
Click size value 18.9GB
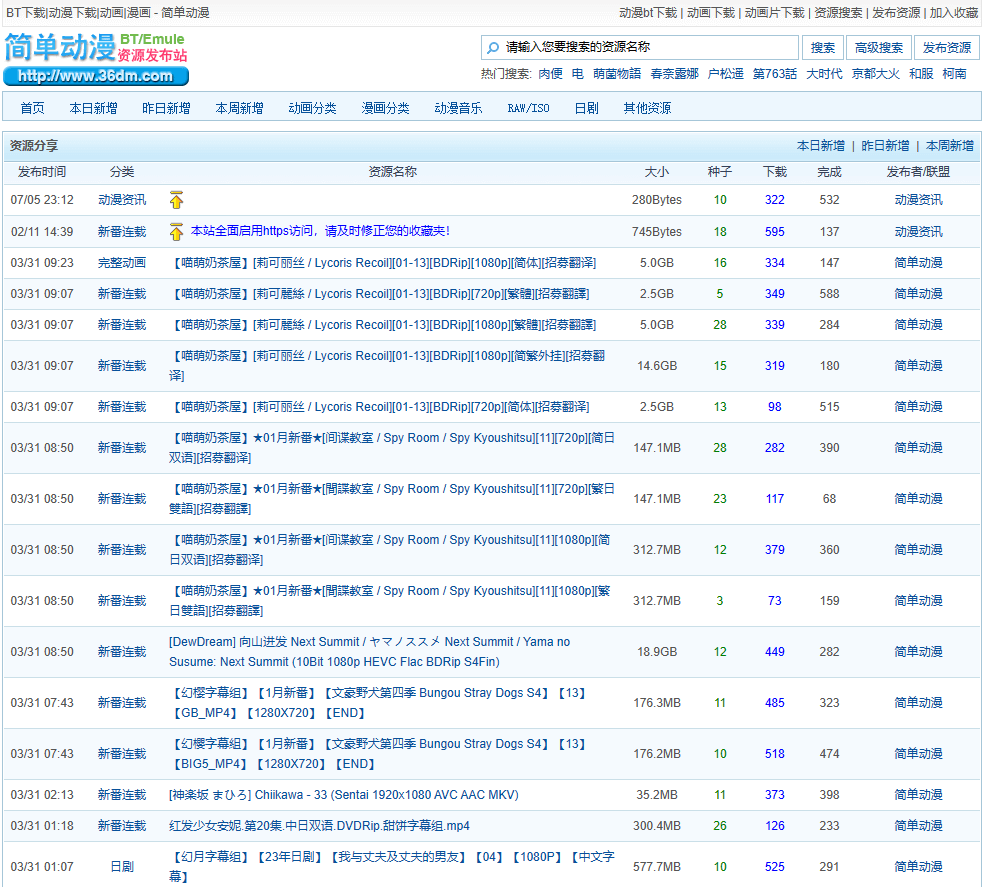(657, 652)
